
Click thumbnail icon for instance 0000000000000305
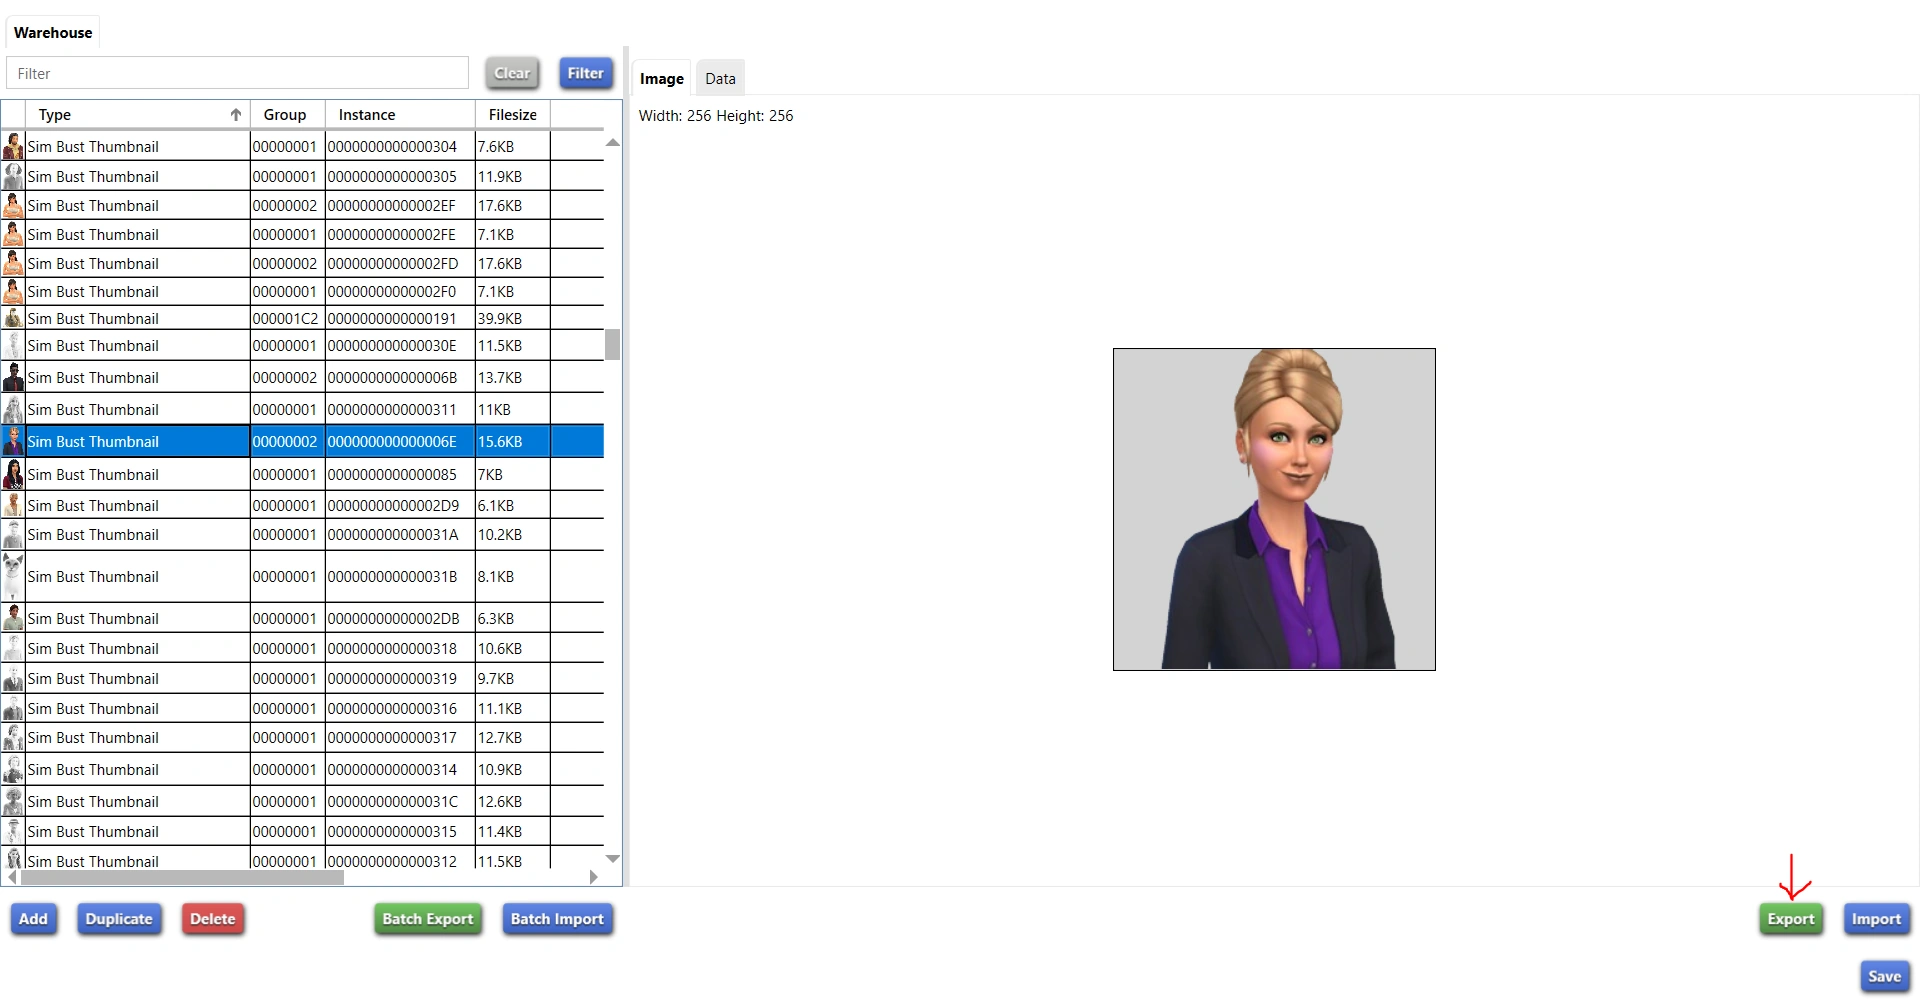pyautogui.click(x=13, y=176)
